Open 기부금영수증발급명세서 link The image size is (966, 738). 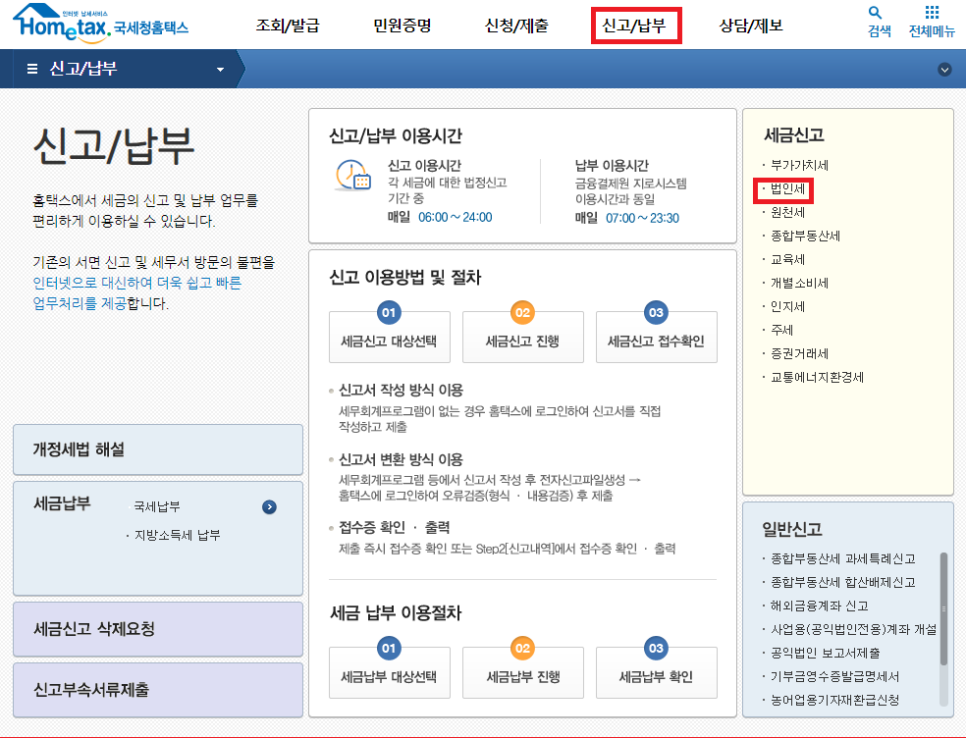click(835, 676)
